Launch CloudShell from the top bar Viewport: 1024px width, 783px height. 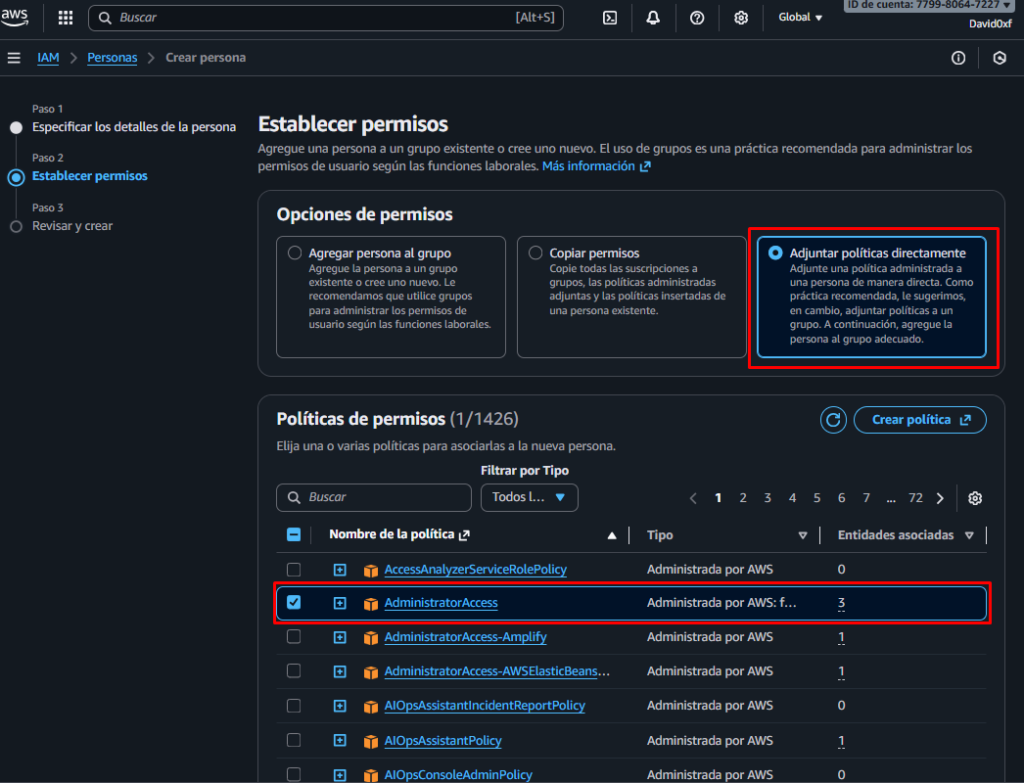(609, 18)
